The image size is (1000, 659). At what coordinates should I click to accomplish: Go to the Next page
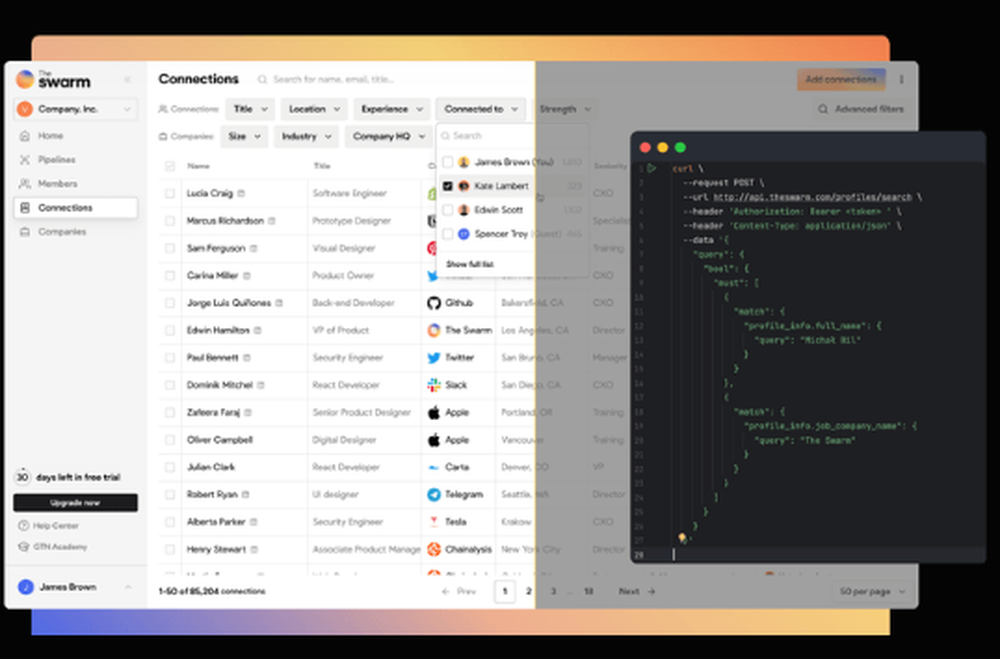[x=637, y=591]
